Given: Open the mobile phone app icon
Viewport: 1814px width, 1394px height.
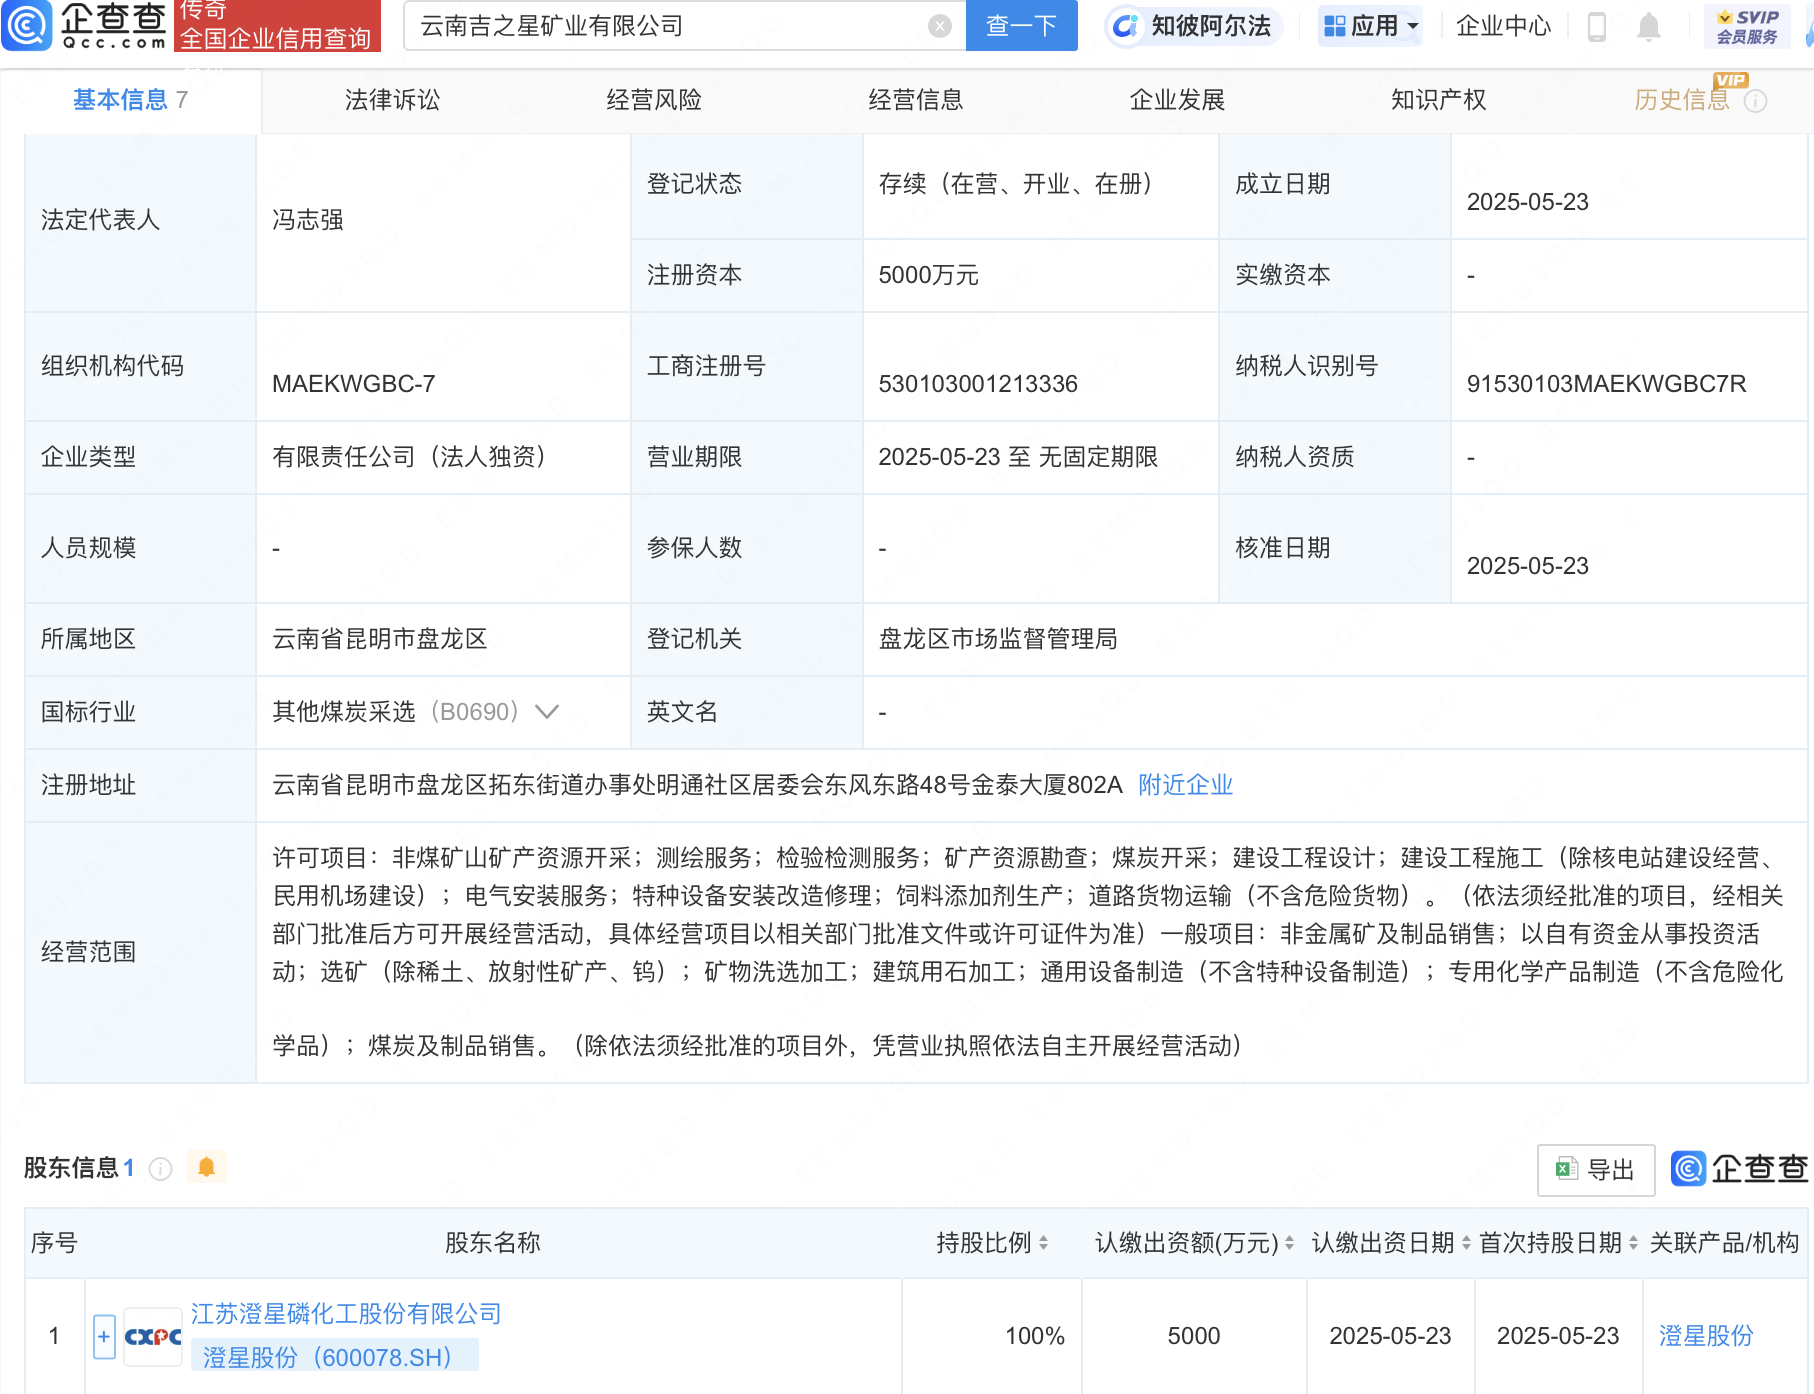Looking at the screenshot, I should click(x=1597, y=26).
